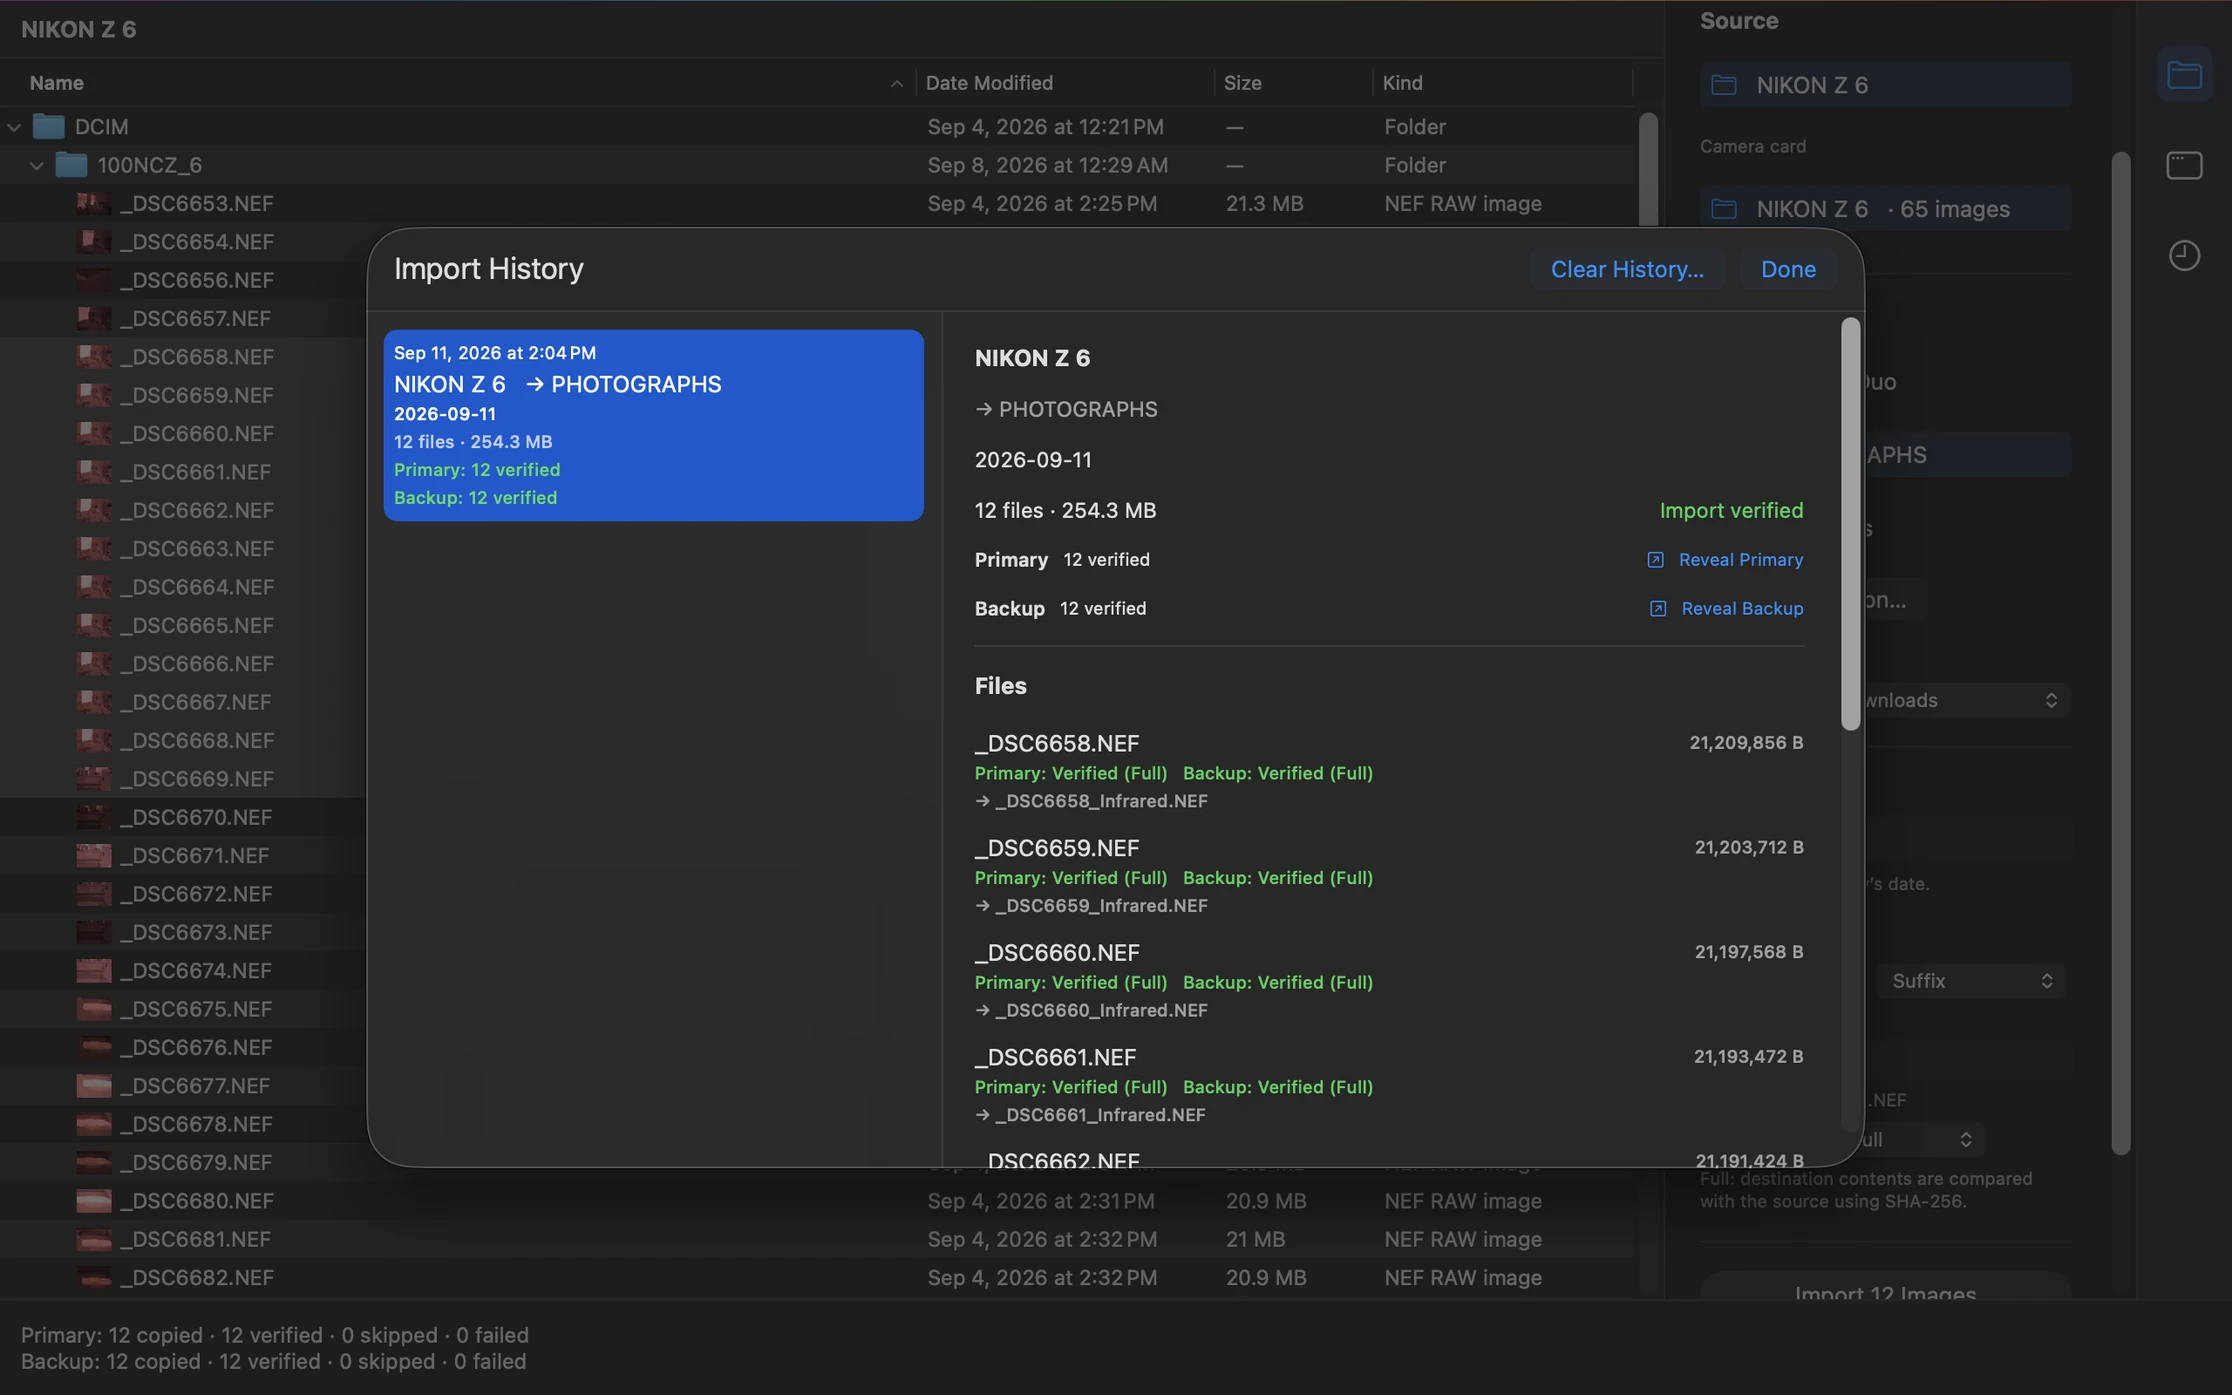This screenshot has height=1395, width=2232.
Task: Select file row _DSC6675.NEF
Action: click(184, 1009)
